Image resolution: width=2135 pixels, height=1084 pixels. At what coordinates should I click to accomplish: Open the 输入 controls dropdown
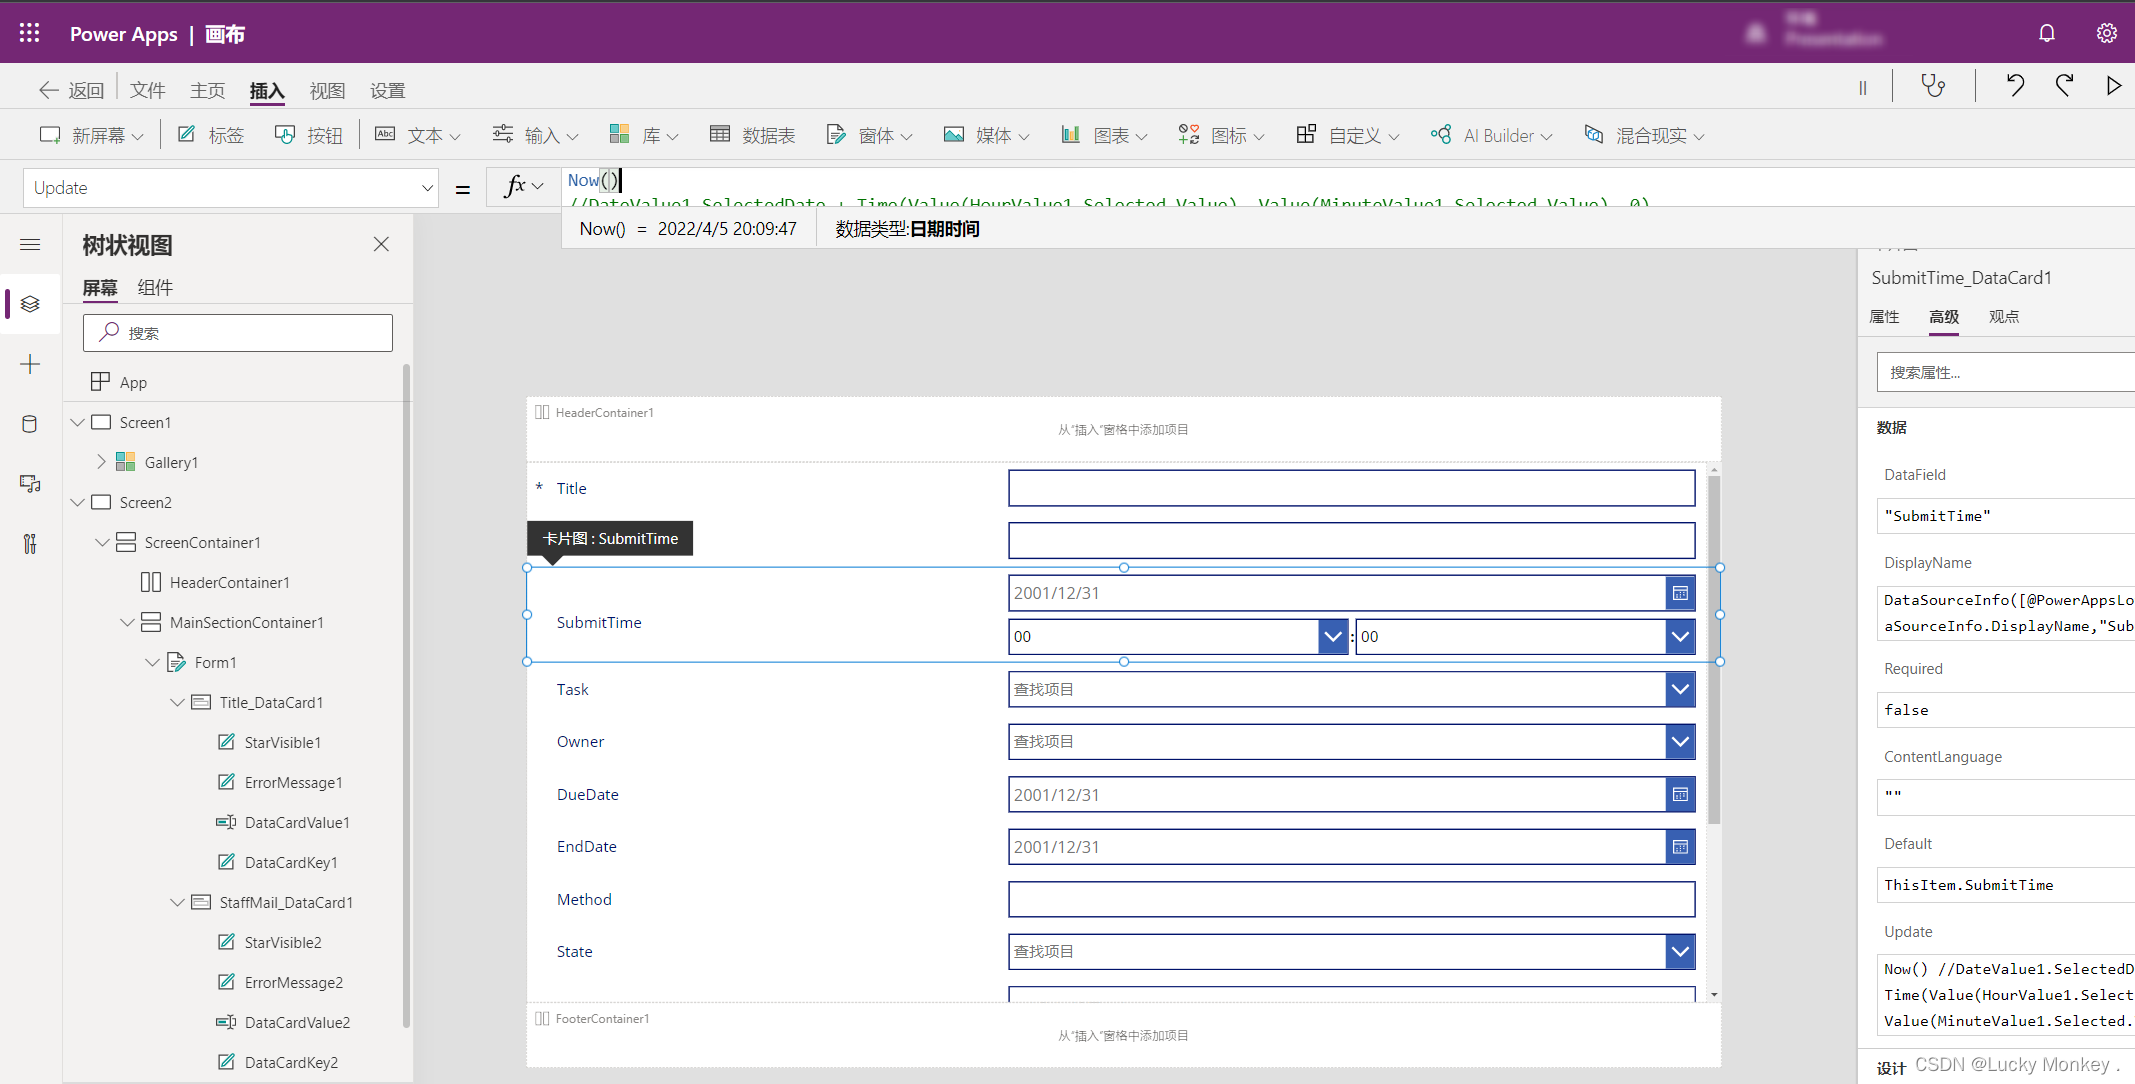coord(536,135)
